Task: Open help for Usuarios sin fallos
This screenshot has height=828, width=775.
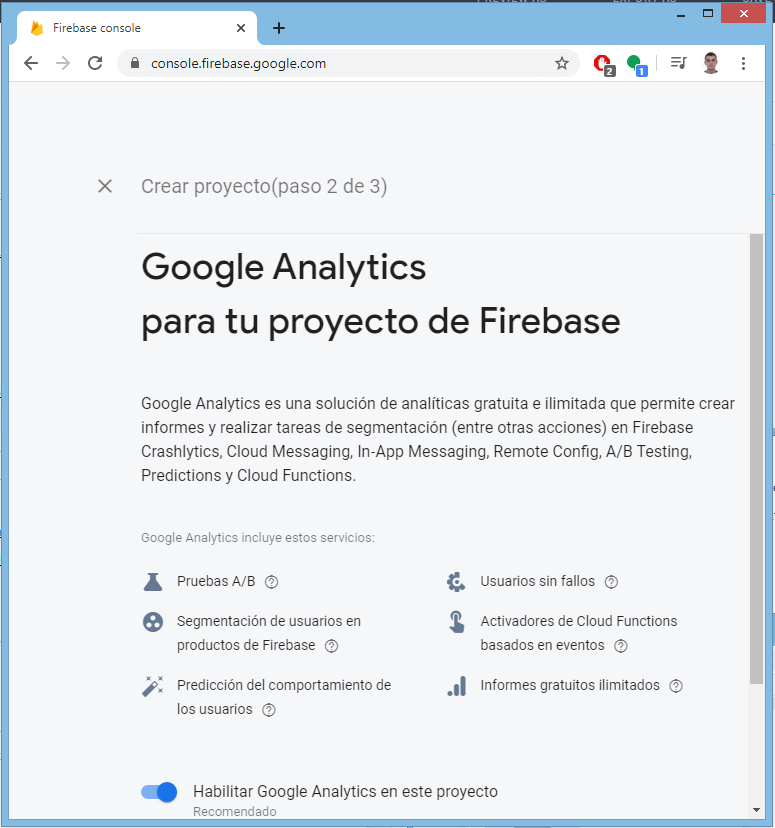Action: click(611, 581)
